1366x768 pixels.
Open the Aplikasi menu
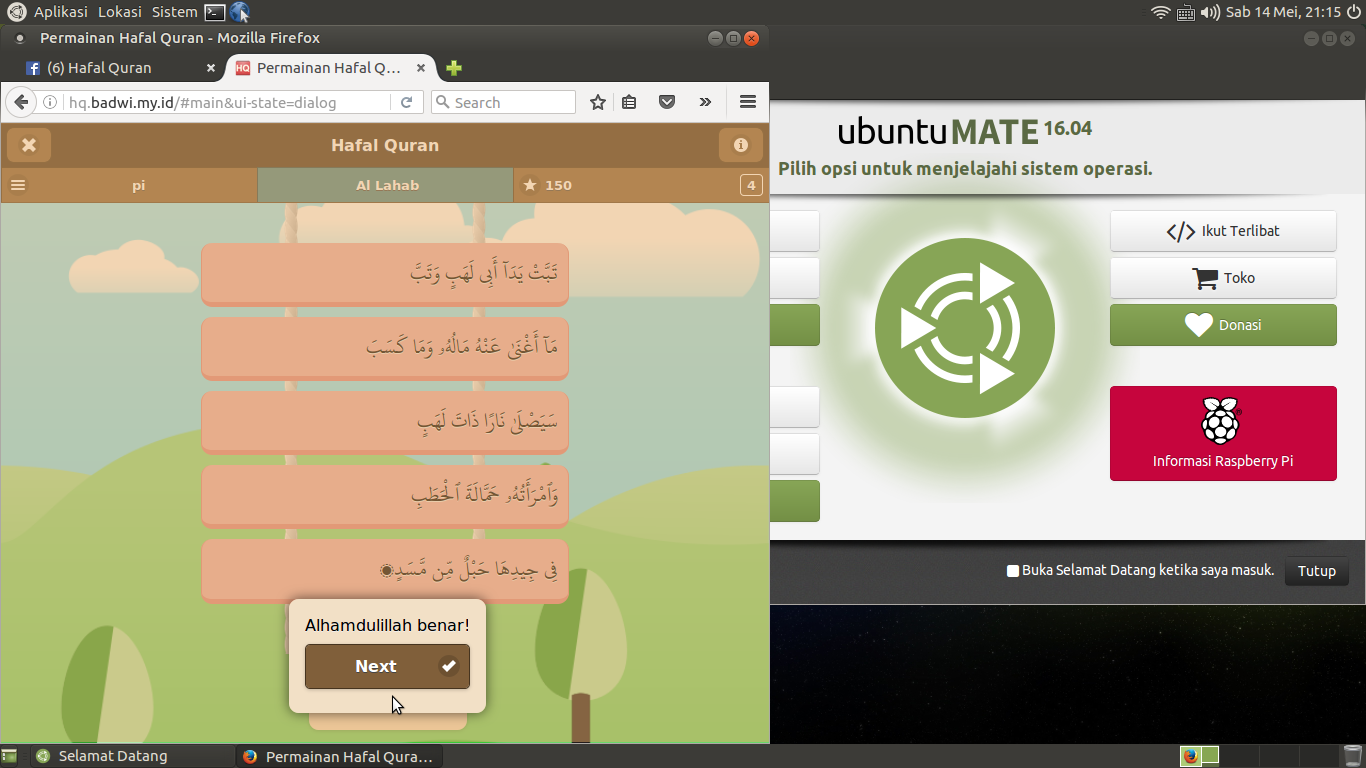[x=61, y=12]
